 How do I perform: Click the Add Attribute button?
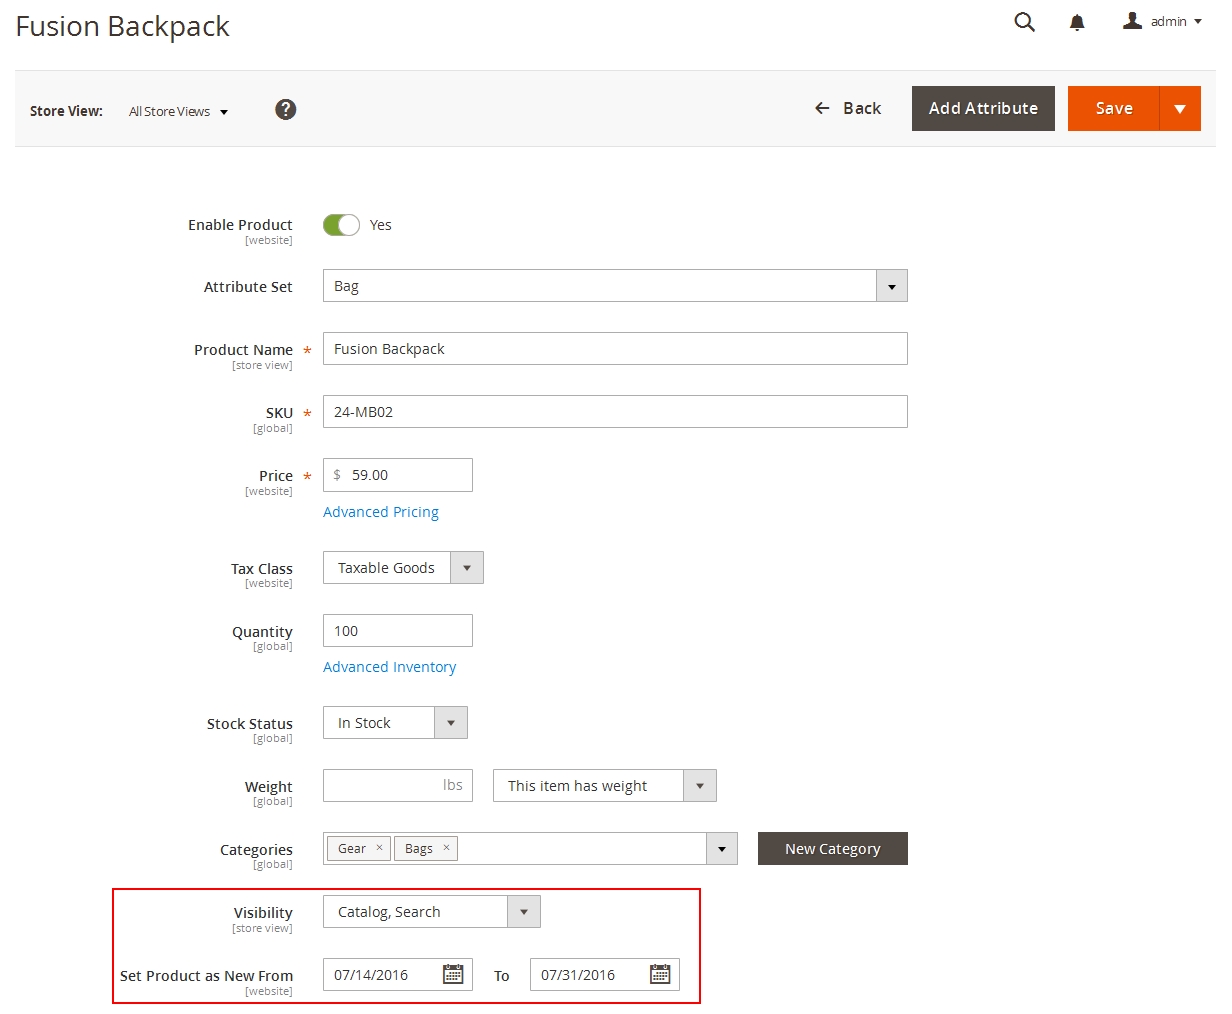pyautogui.click(x=982, y=108)
